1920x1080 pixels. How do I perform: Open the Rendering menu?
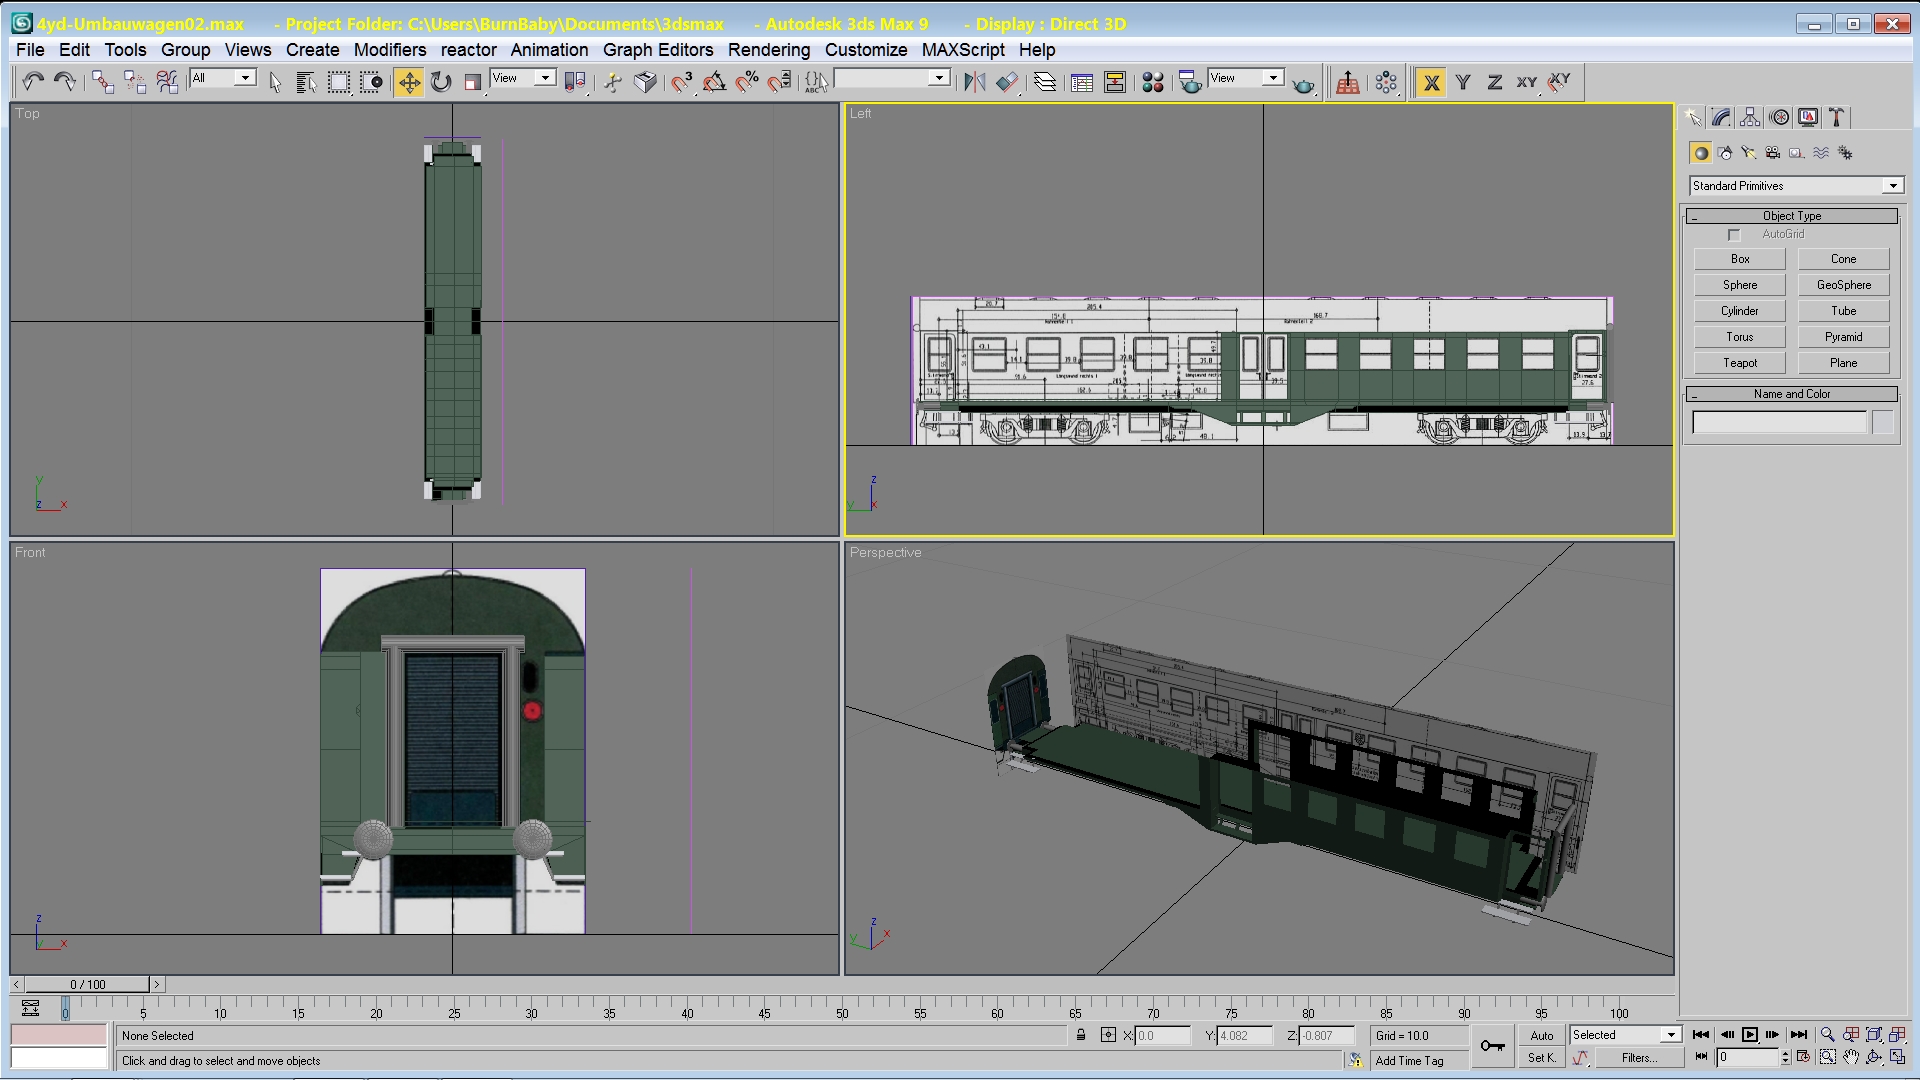[x=768, y=50]
